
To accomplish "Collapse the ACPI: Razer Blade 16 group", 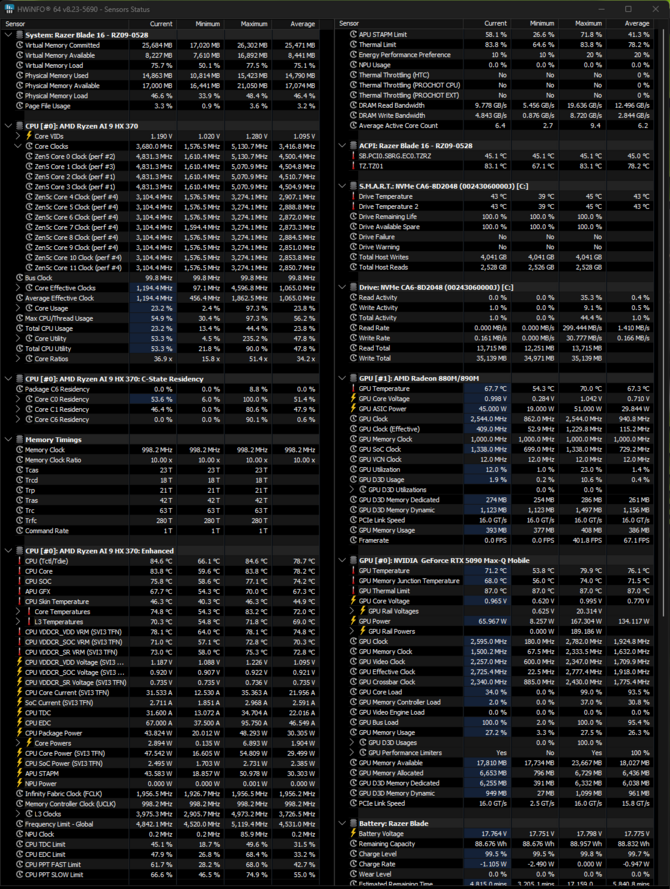I will 342,146.
